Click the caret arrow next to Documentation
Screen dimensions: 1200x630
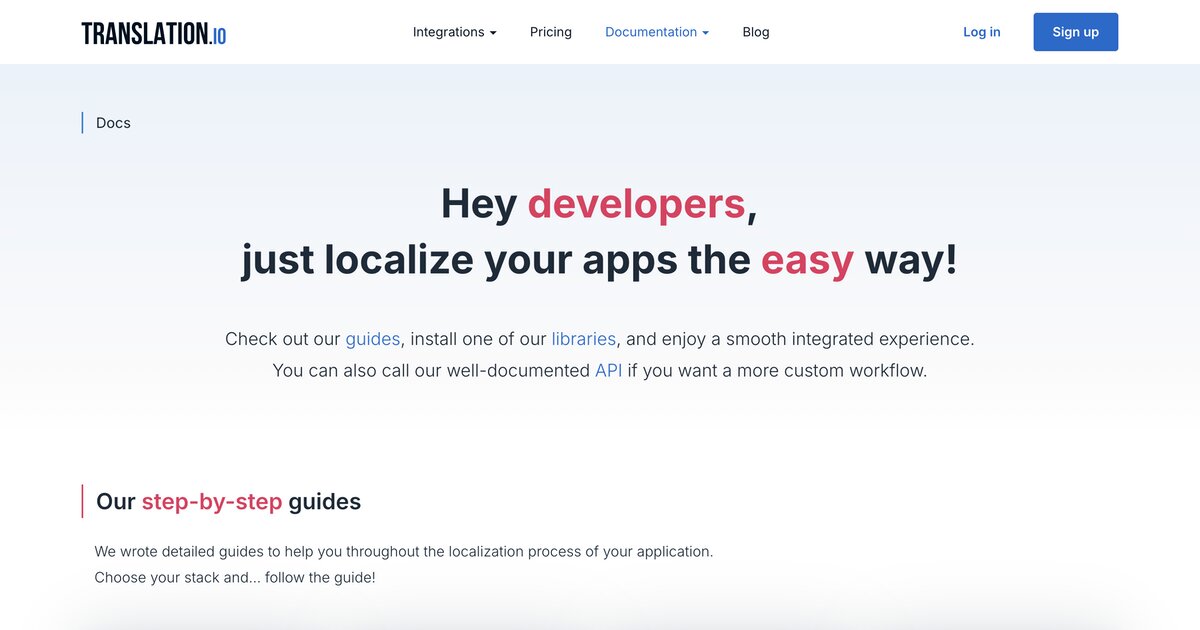coord(706,32)
